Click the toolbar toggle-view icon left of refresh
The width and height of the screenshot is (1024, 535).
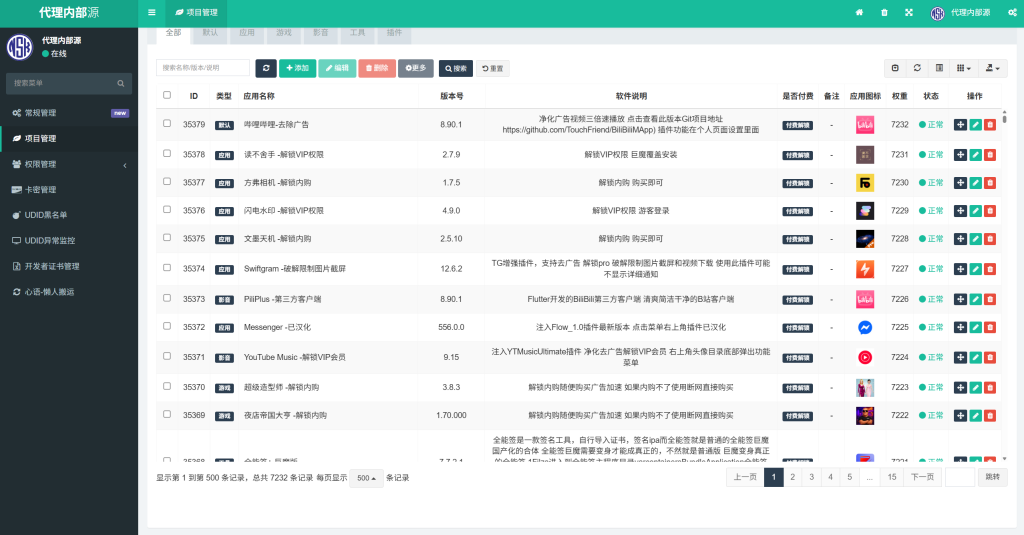(895, 68)
